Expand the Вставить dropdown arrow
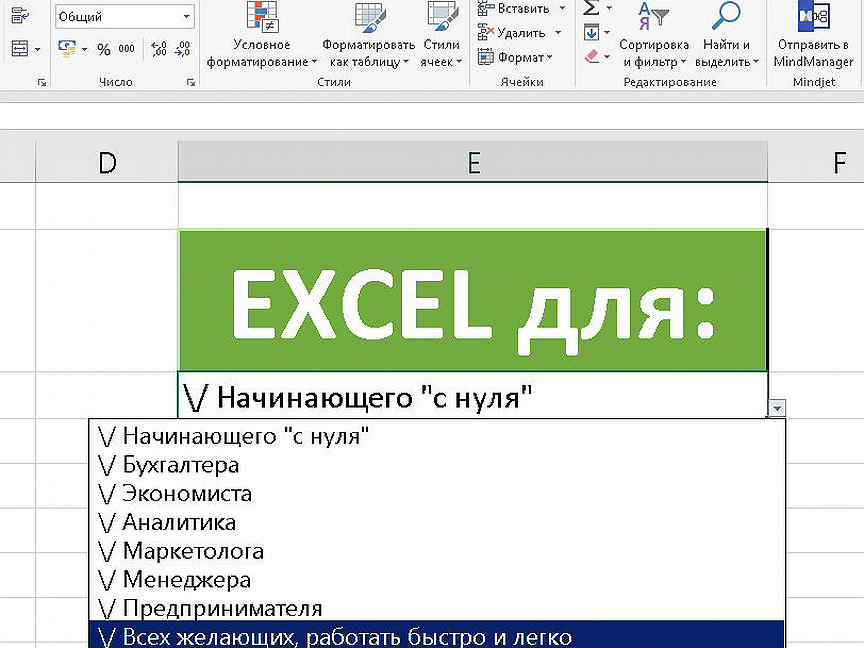This screenshot has width=864, height=648. (x=563, y=8)
